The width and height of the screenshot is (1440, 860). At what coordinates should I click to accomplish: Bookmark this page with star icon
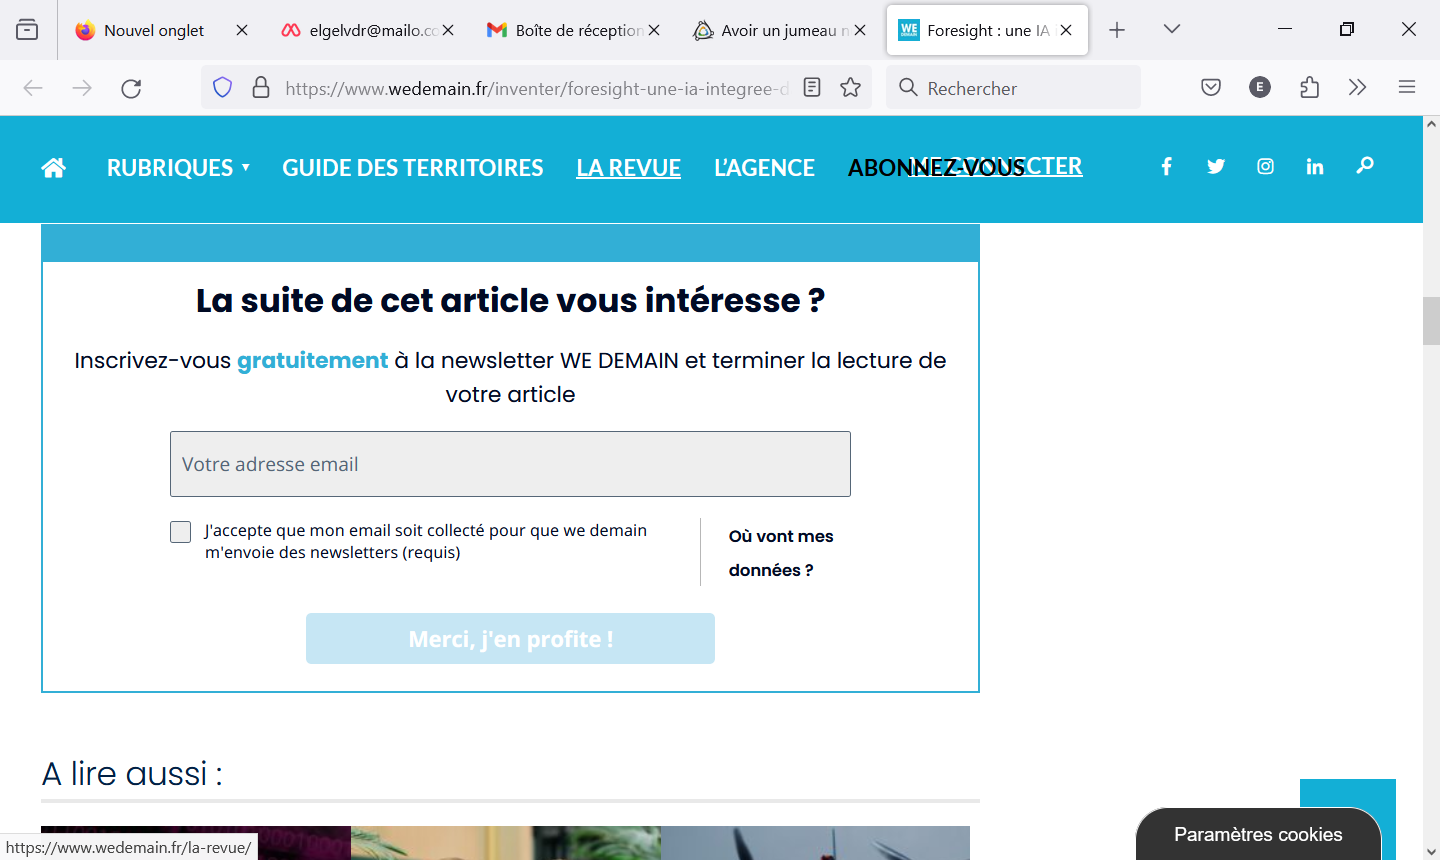point(851,88)
